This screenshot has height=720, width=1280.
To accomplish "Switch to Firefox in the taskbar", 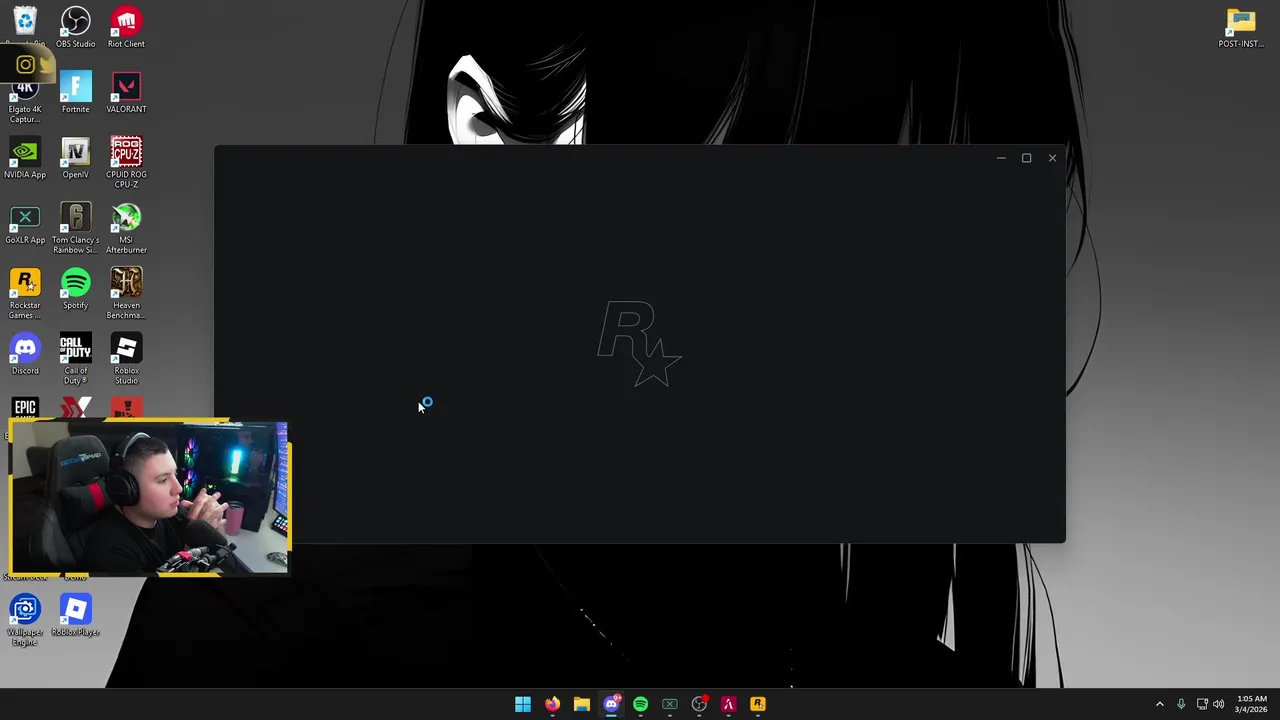I will coord(552,704).
